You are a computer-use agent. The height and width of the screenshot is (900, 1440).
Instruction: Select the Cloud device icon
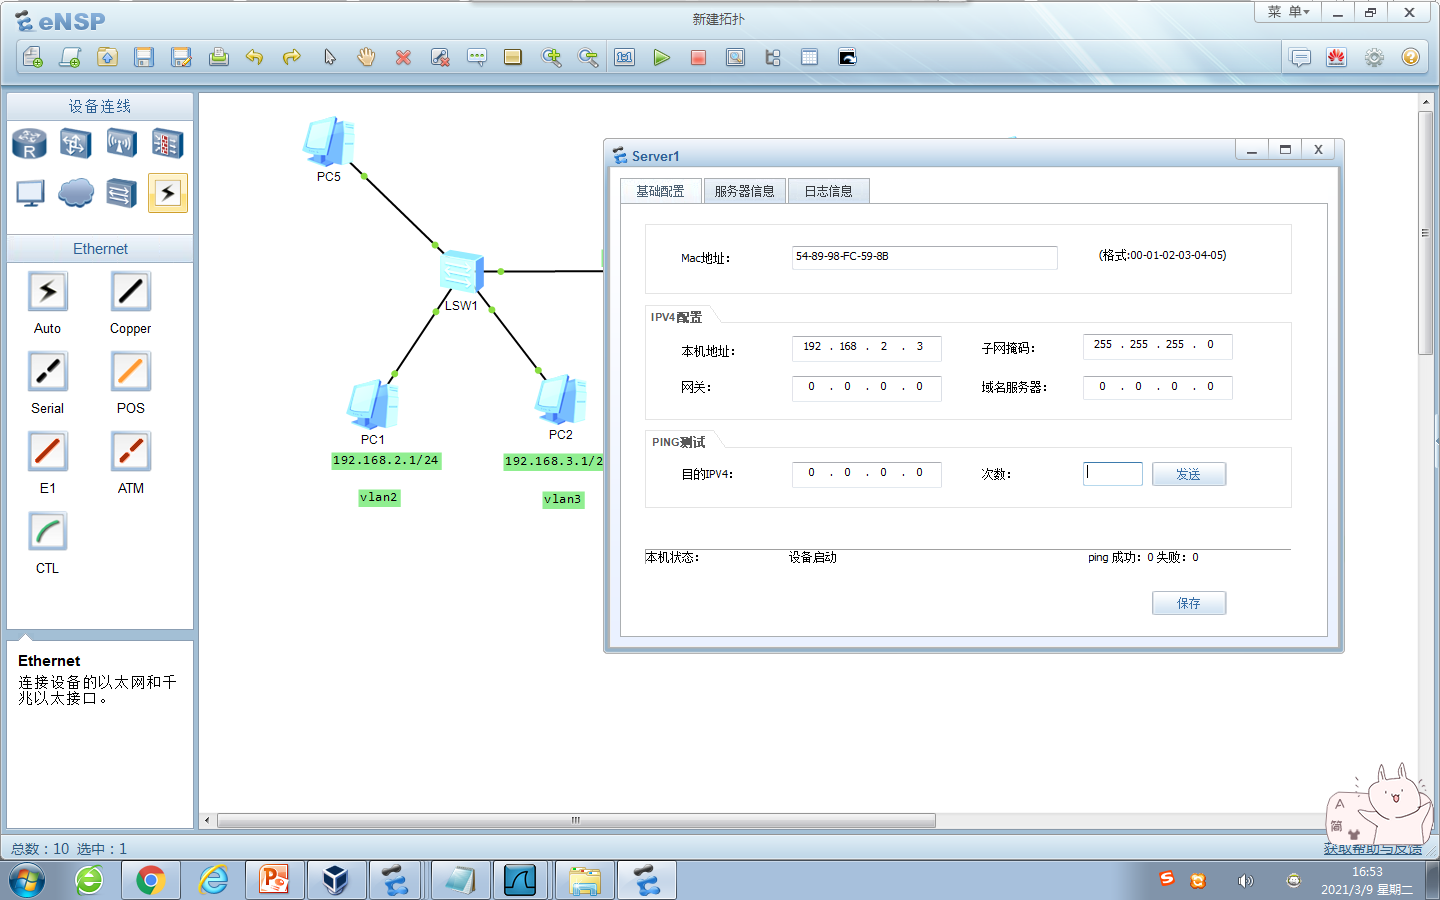tap(75, 193)
